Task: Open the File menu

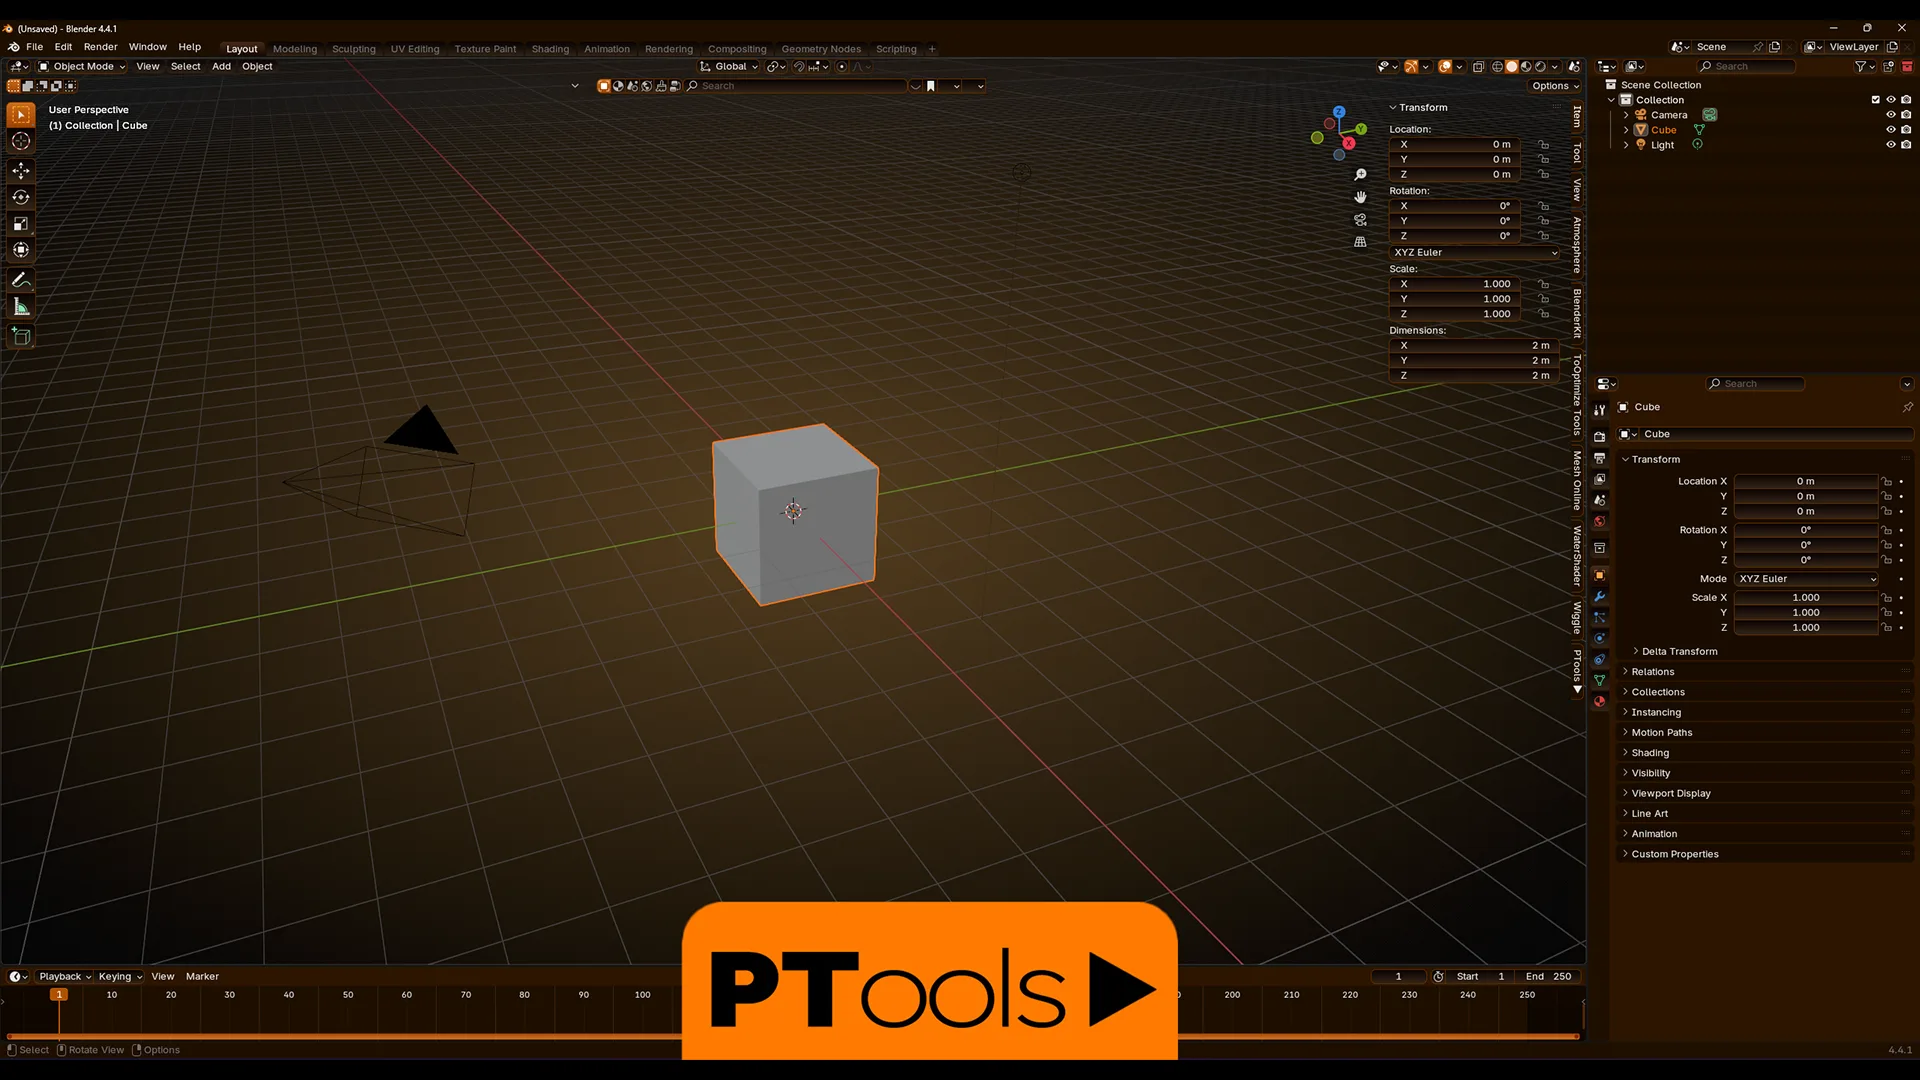Action: (34, 47)
